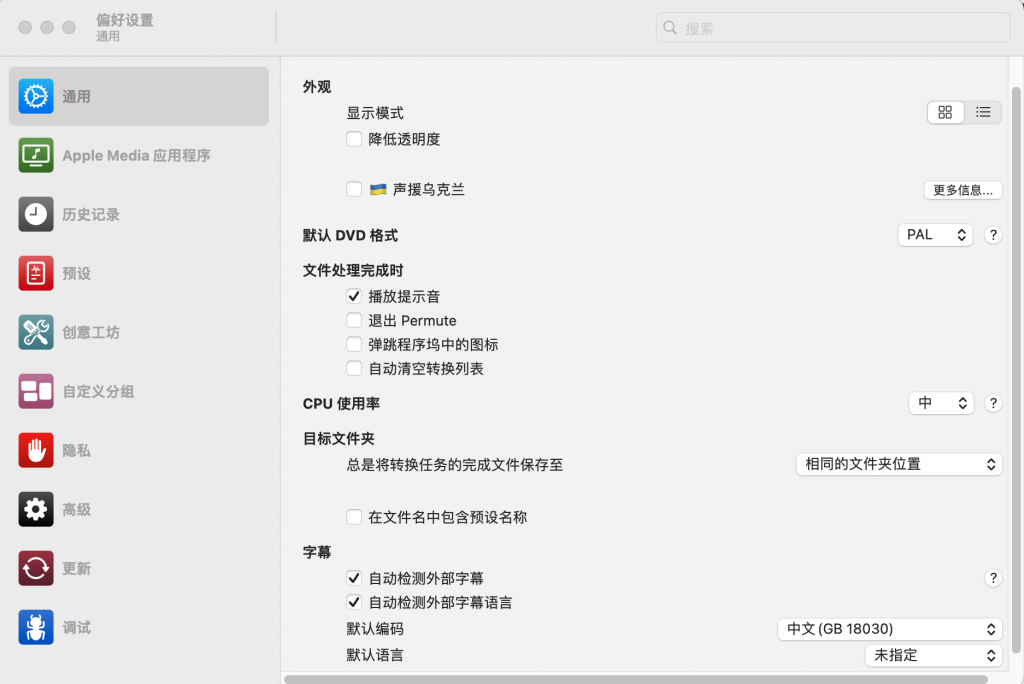Enable the 降低透明度 option

pos(354,139)
